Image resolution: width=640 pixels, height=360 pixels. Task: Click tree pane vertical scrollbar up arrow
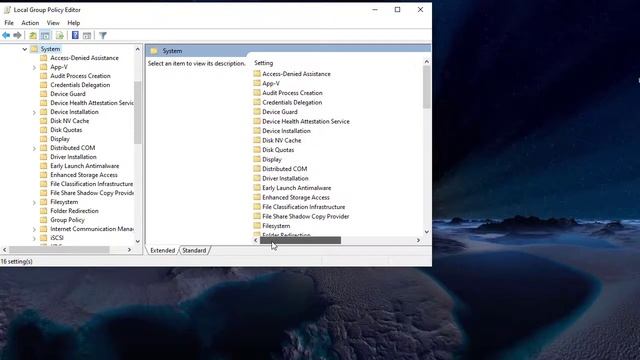138,49
